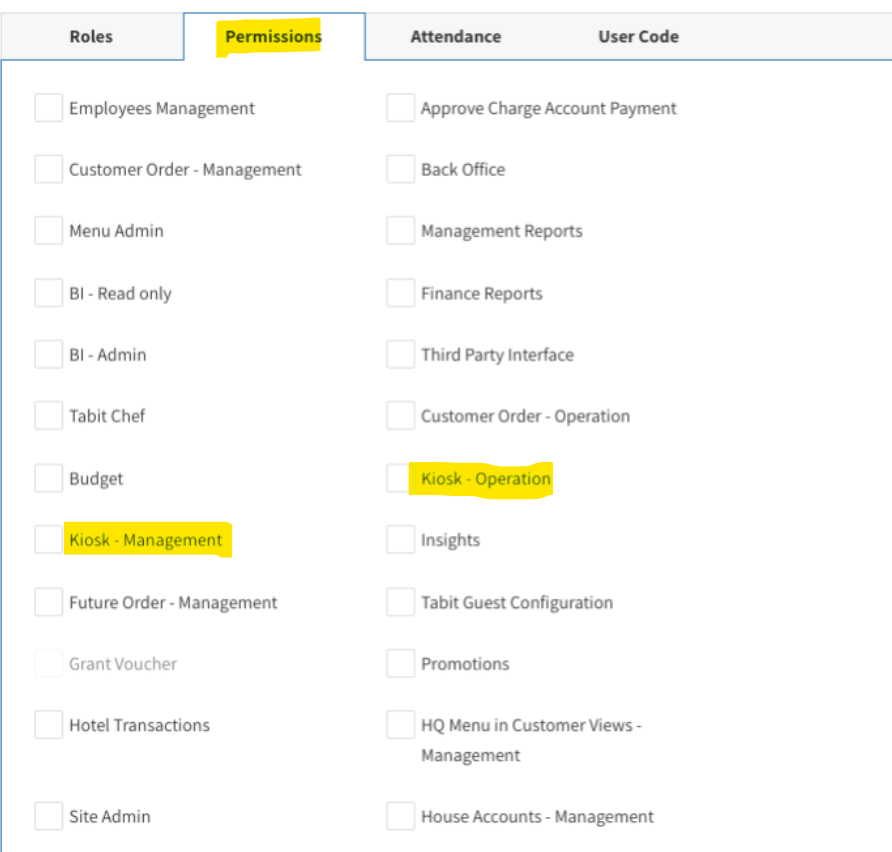Screen dimensions: 892x852
Task: Open the Attendance tab
Action: tap(455, 37)
